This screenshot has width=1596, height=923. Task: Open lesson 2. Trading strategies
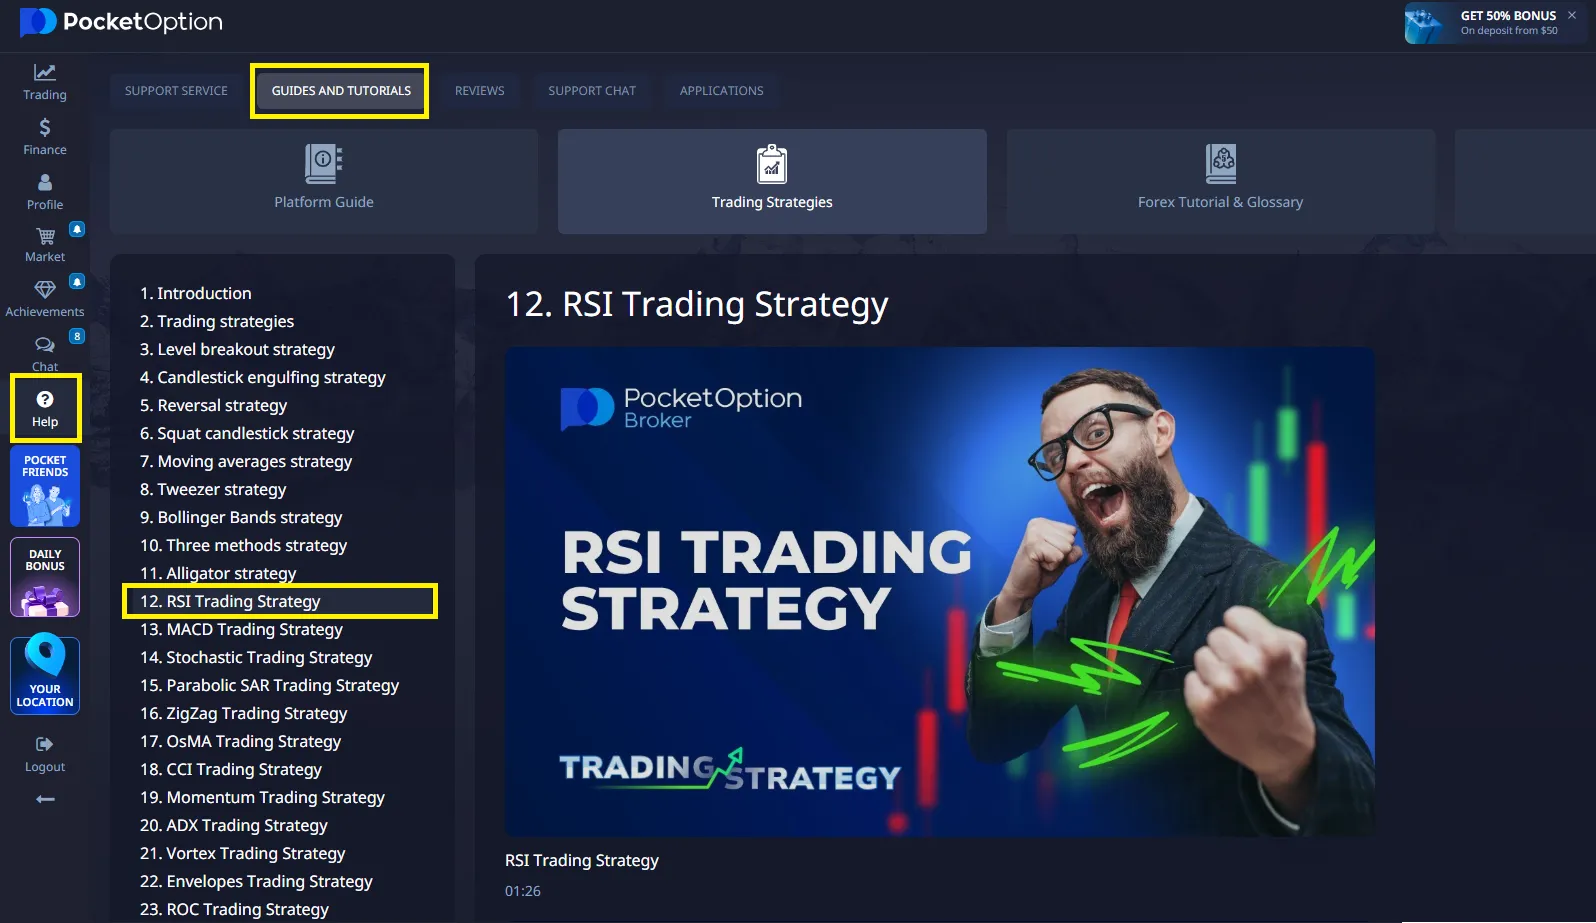pos(217,321)
